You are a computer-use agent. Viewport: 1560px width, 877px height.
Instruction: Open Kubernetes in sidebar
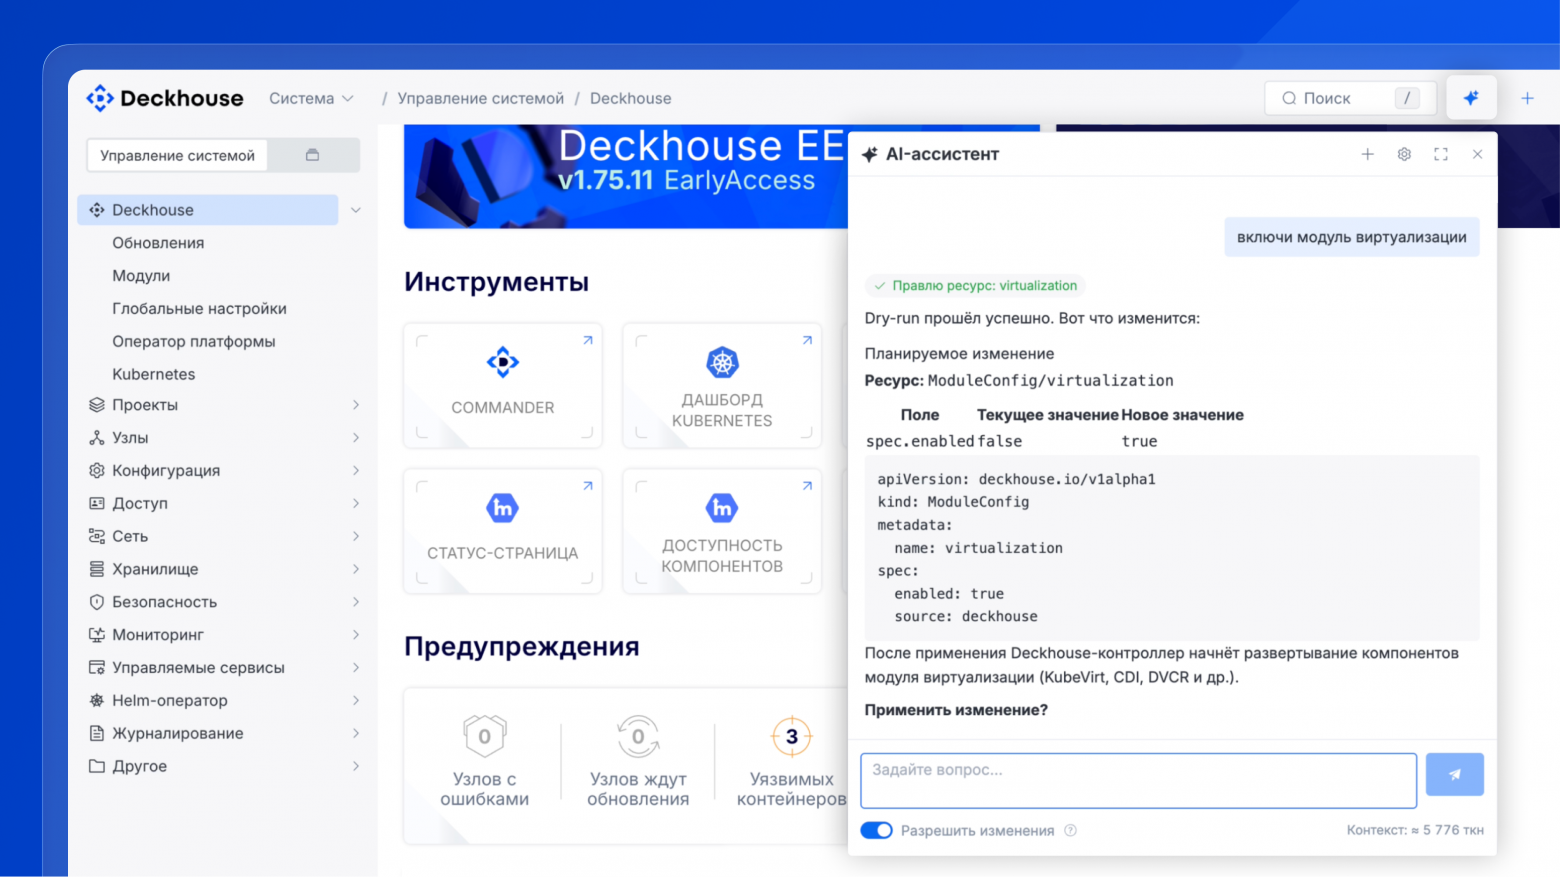pyautogui.click(x=154, y=374)
